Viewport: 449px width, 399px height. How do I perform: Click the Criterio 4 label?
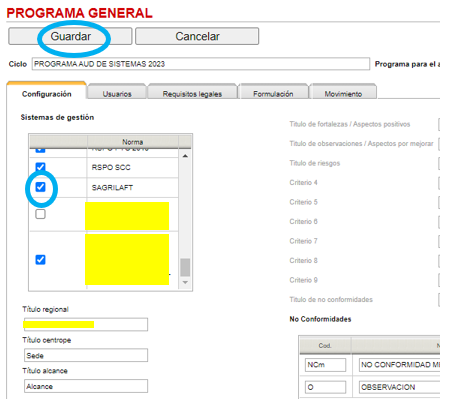[303, 182]
